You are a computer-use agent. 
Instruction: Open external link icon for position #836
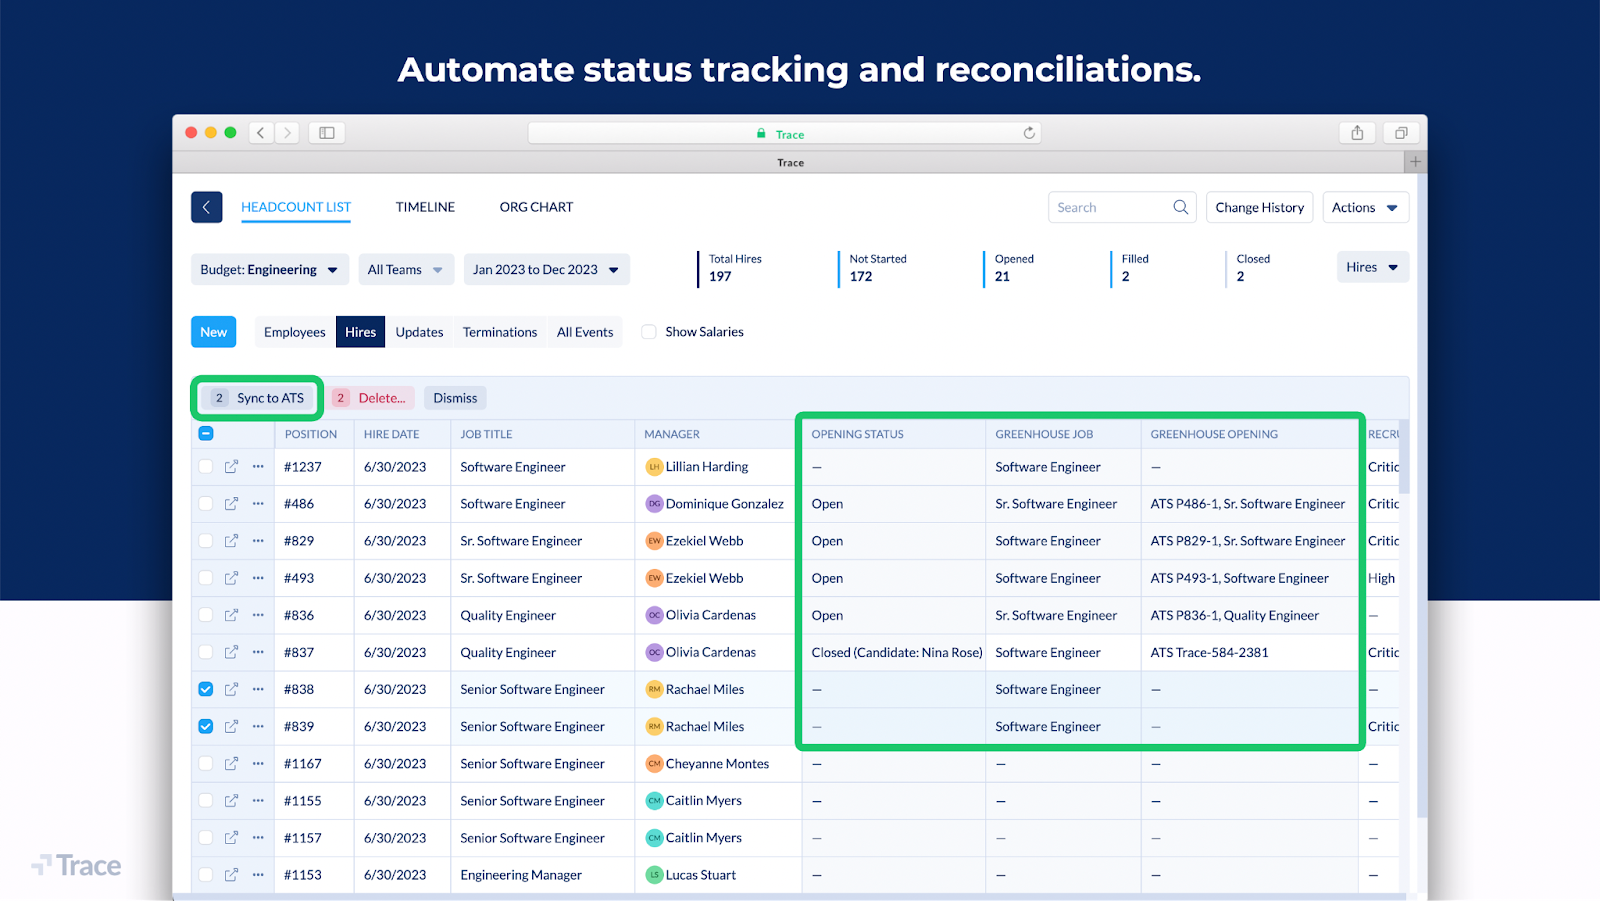pos(231,615)
